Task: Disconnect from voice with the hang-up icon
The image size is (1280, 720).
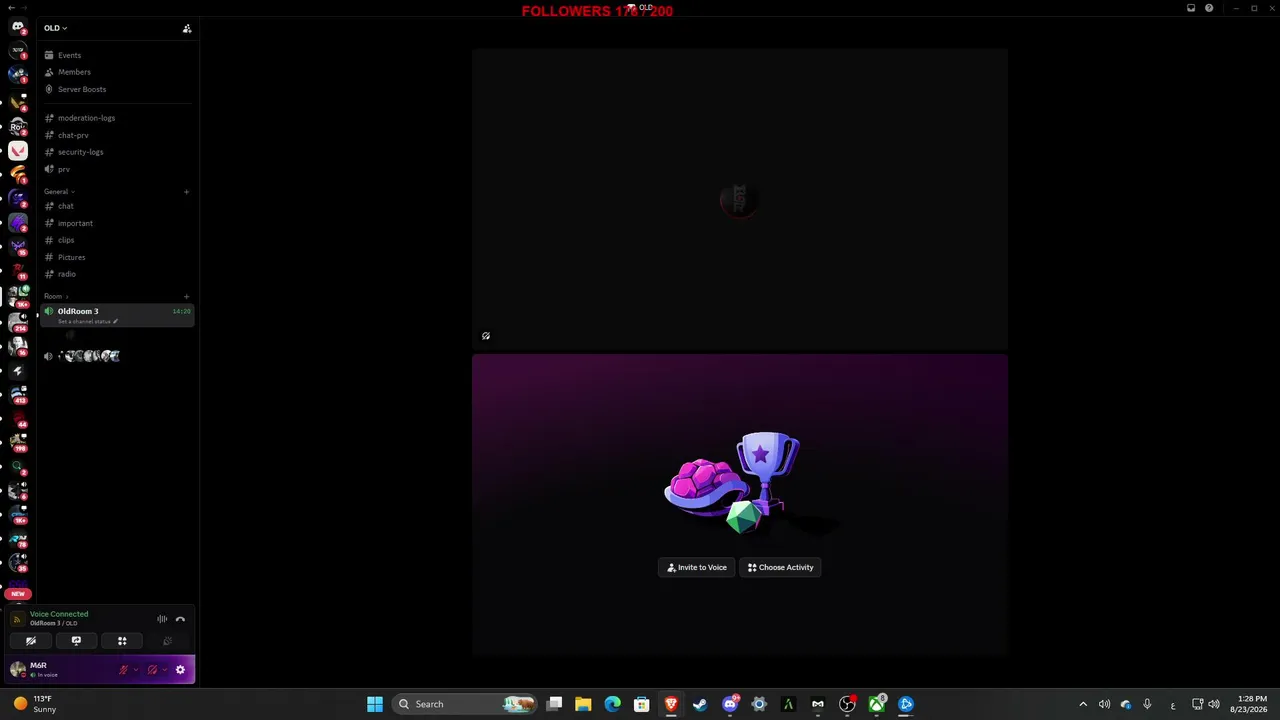Action: pyautogui.click(x=180, y=619)
